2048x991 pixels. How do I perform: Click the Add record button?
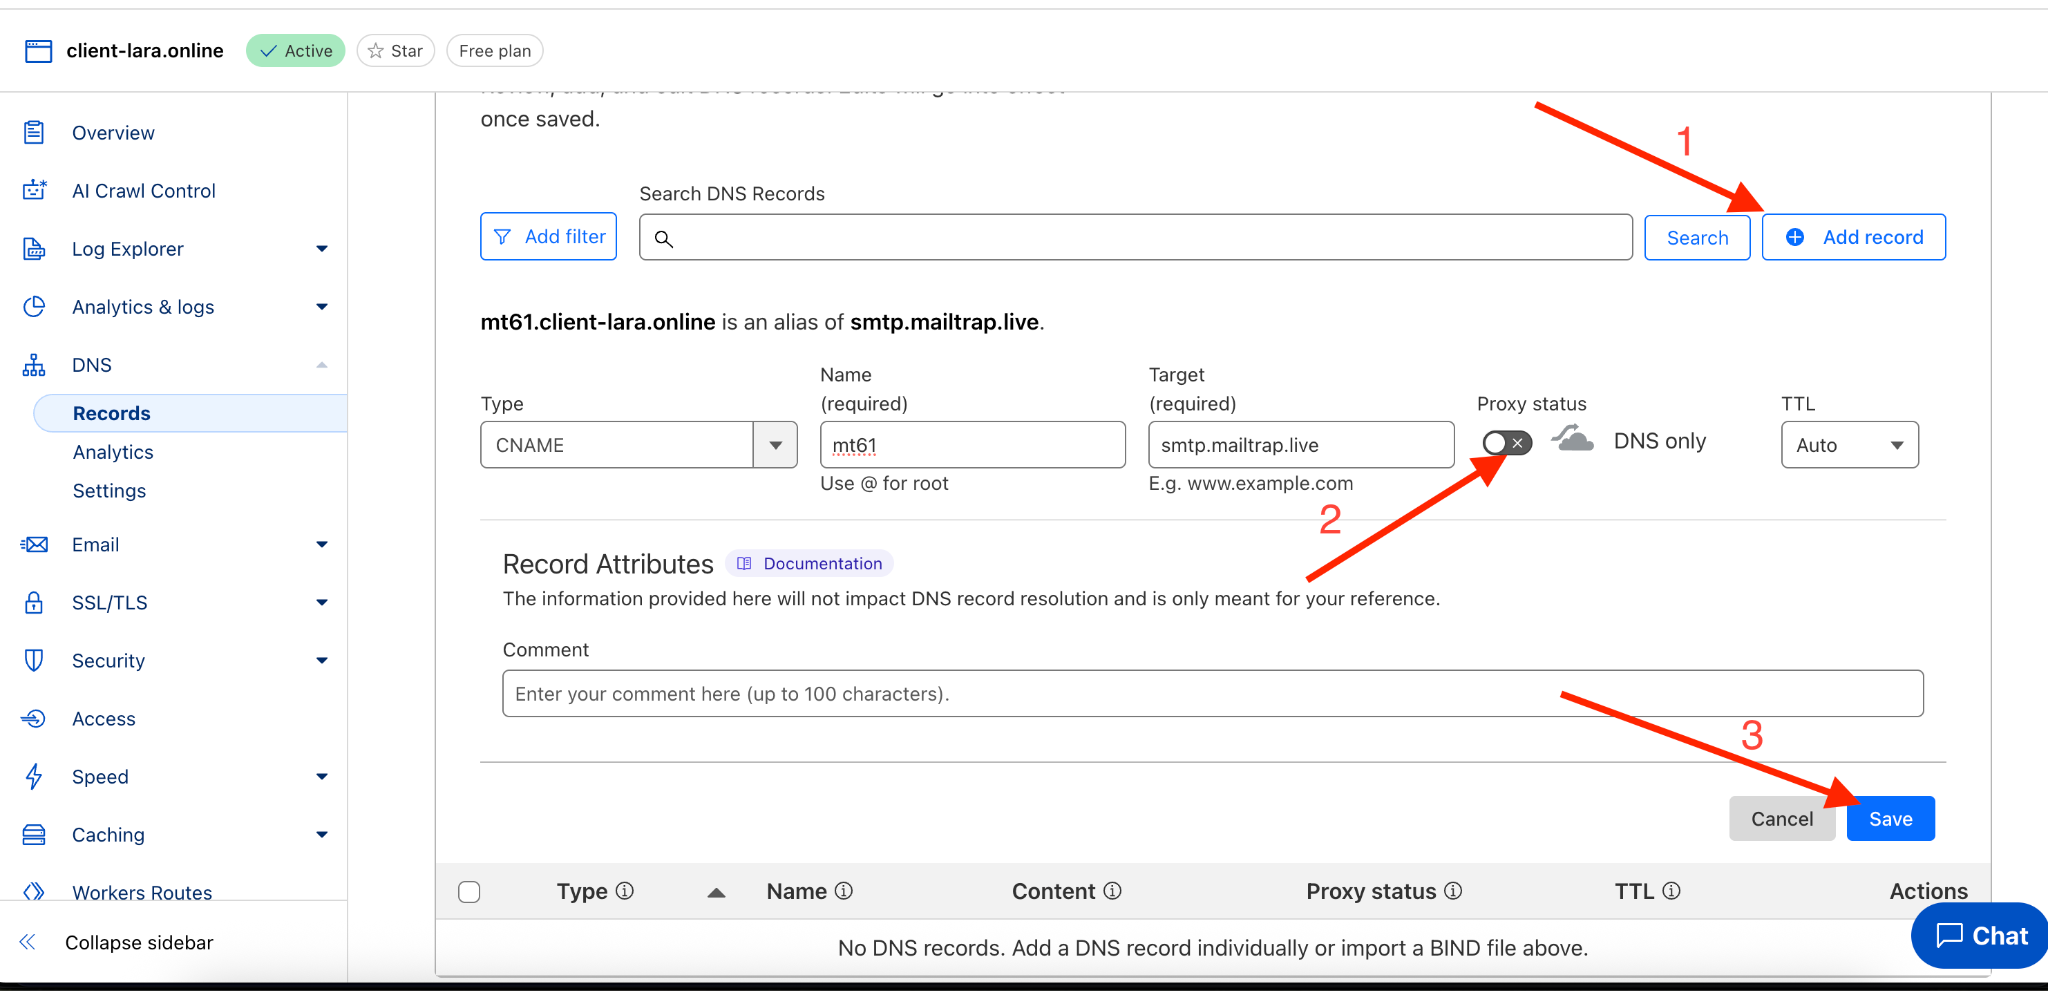1853,237
